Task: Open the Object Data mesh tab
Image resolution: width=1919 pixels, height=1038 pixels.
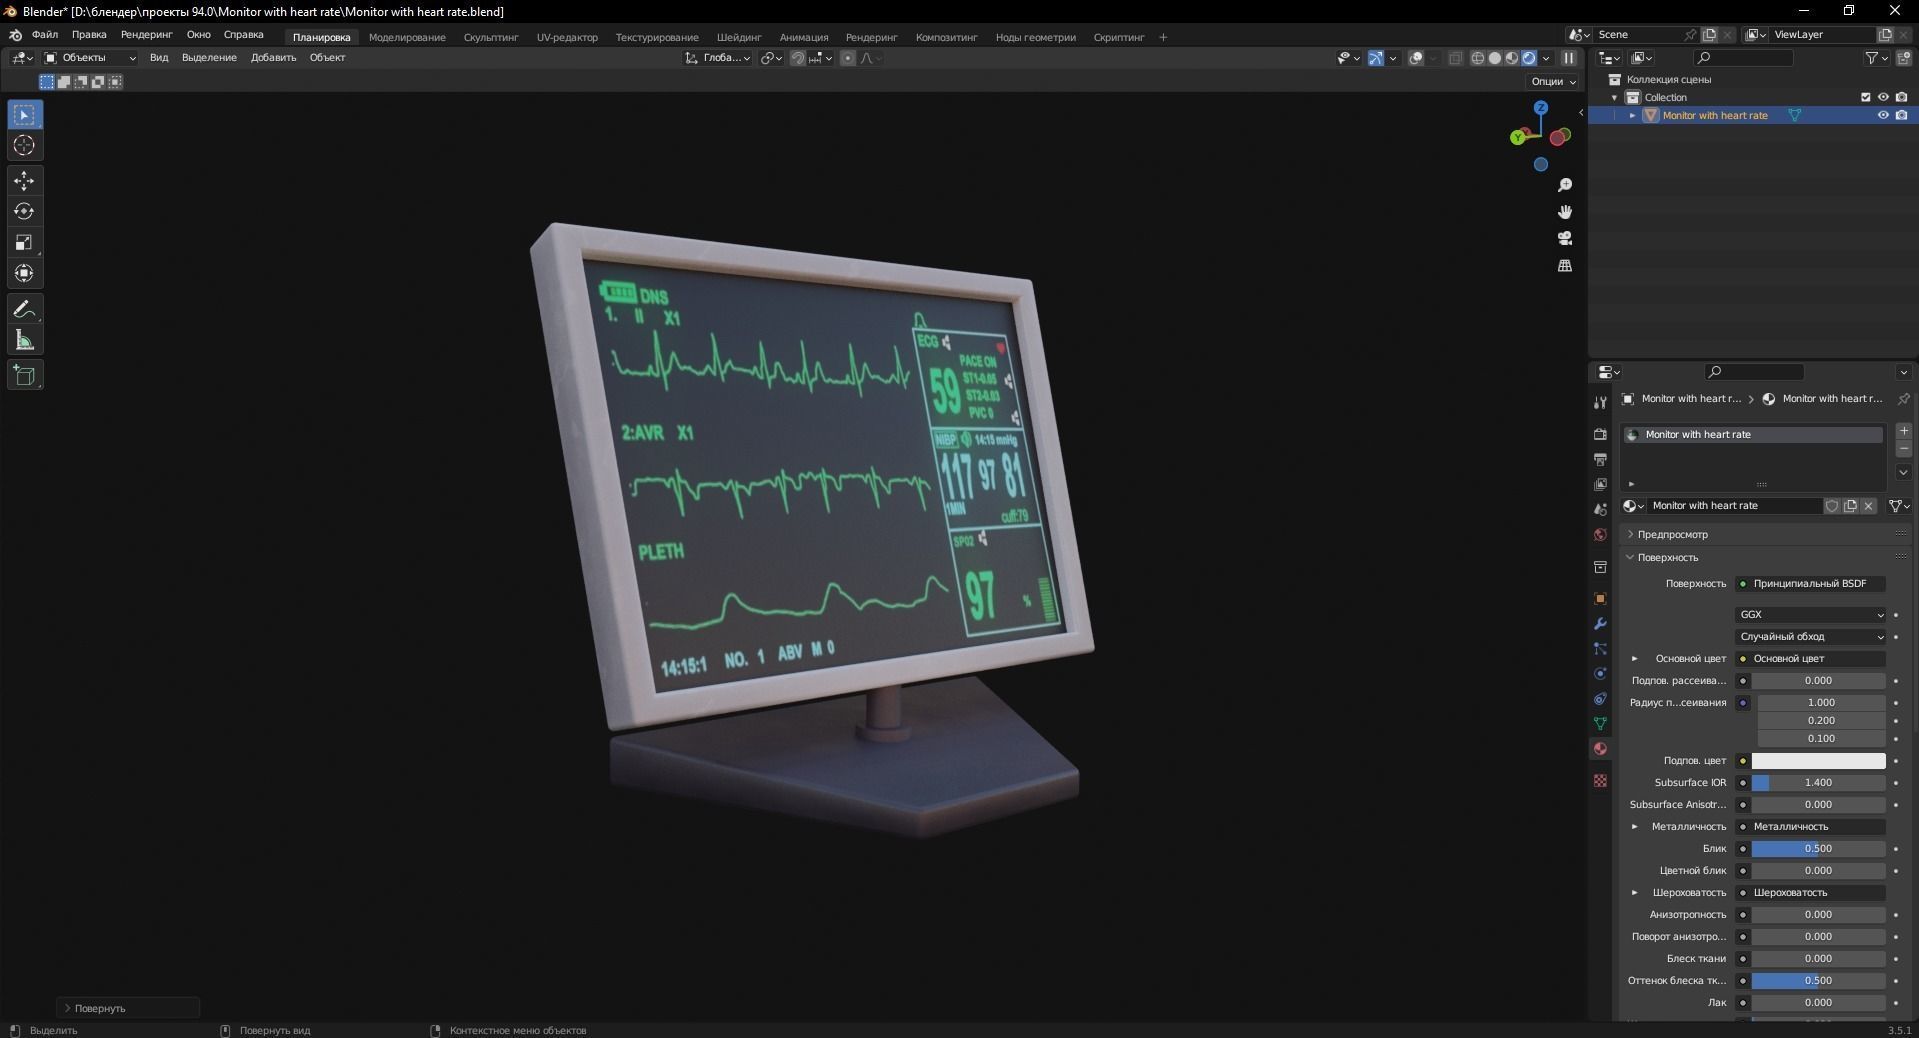Action: pos(1600,723)
